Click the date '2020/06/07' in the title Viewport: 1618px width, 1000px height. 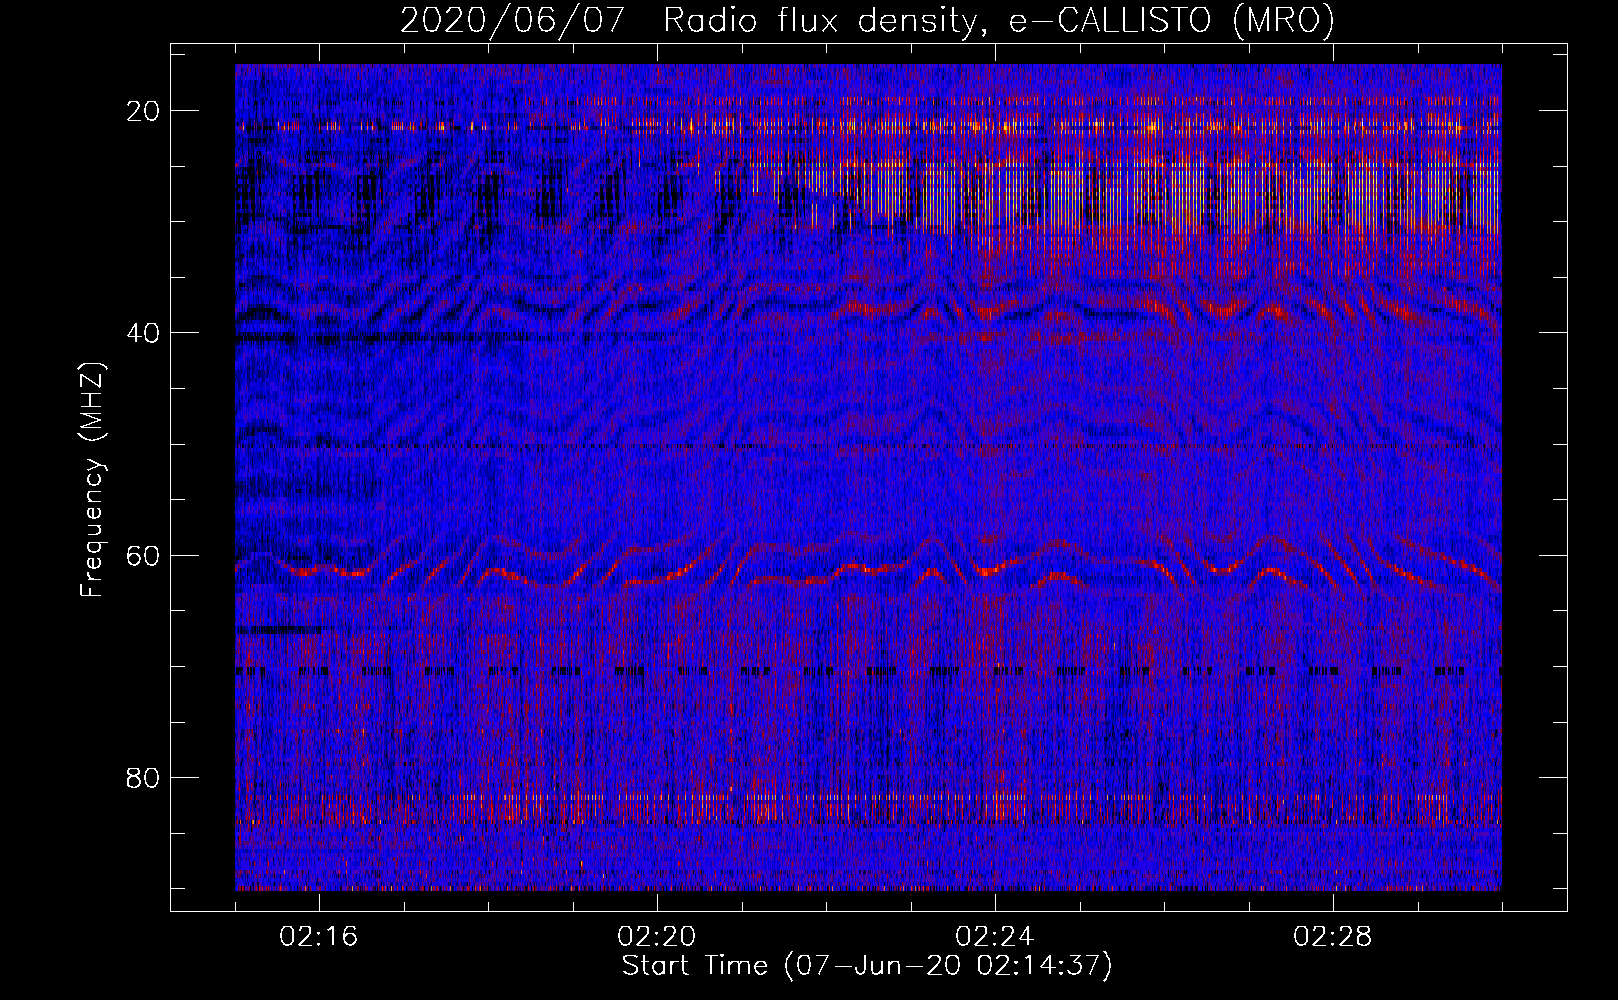pos(514,21)
